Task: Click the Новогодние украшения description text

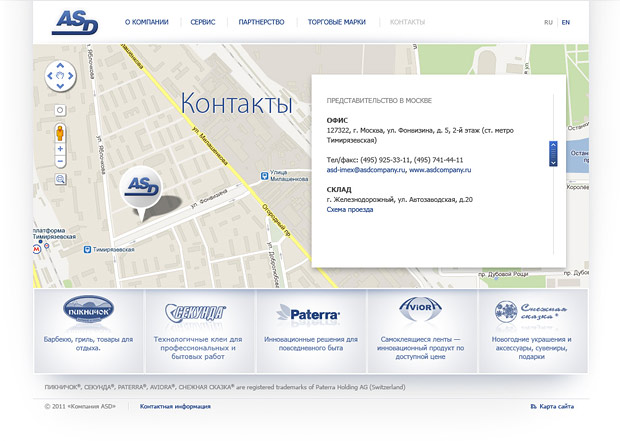Action: coord(531,348)
